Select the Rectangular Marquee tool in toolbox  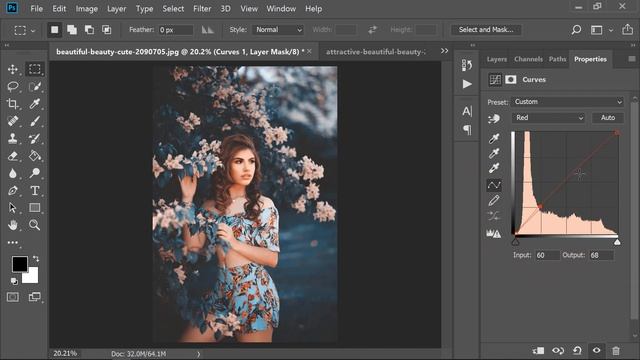pyautogui.click(x=35, y=69)
